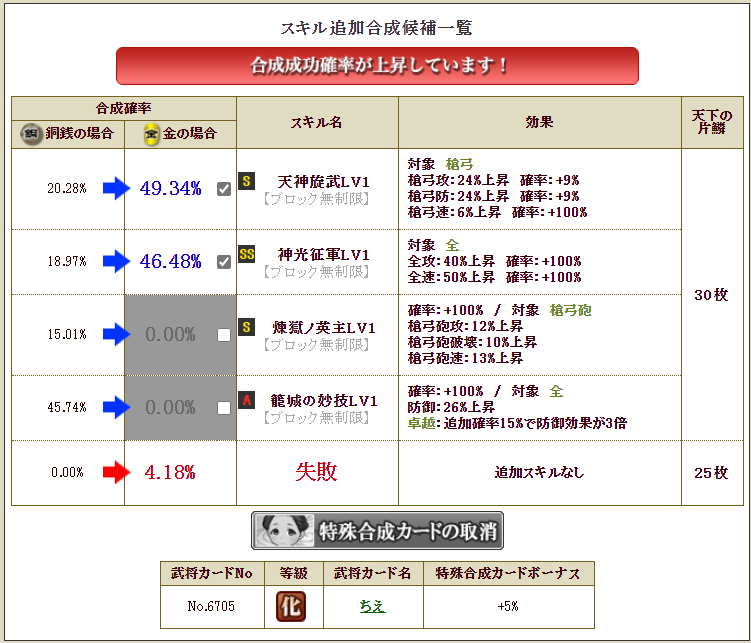This screenshot has height=643, width=751.
Task: Uncheck the 49.34% gold checkbox for 天神旋武LV1
Action: 224,189
